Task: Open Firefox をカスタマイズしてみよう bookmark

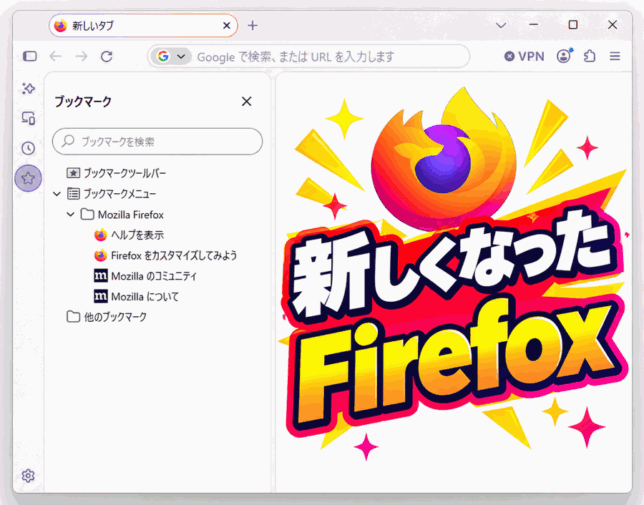Action: pos(166,255)
